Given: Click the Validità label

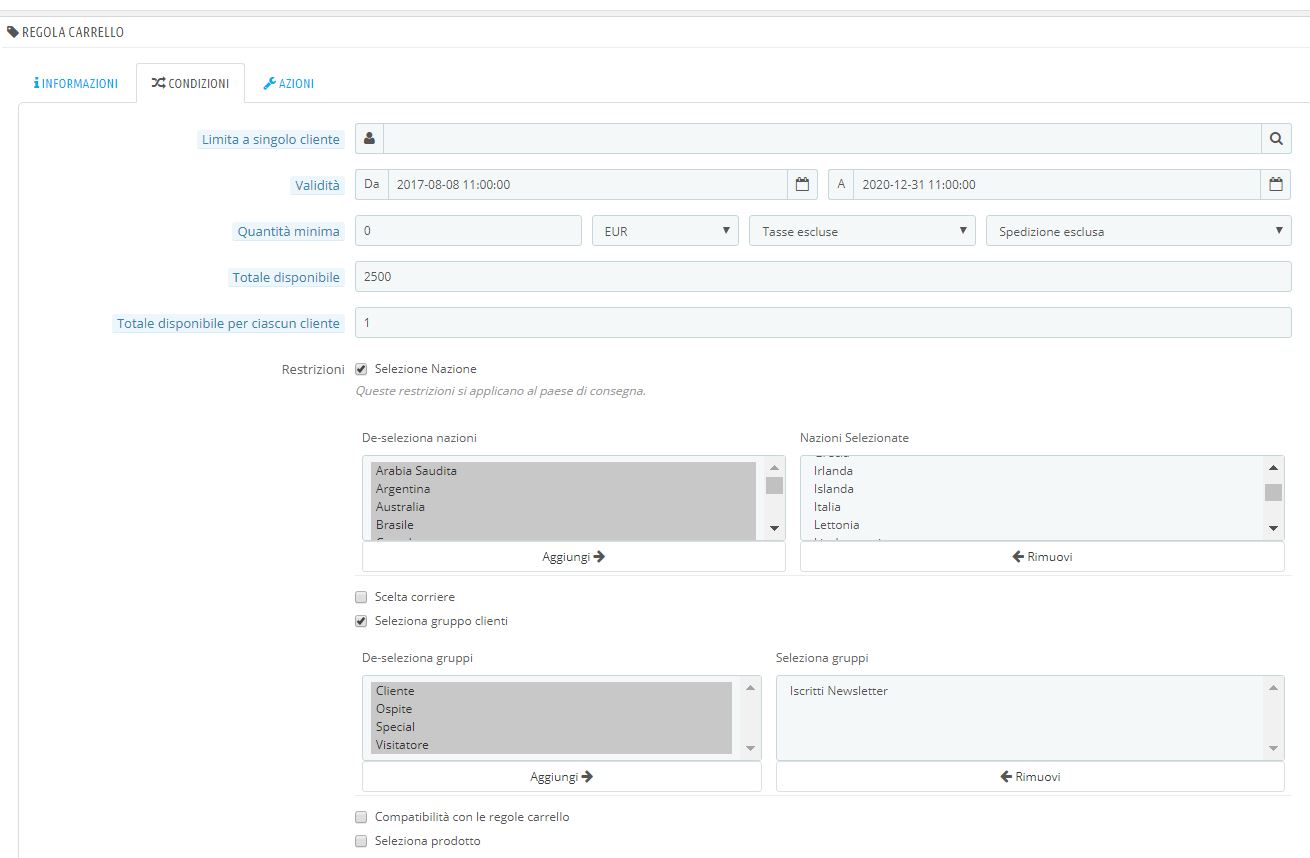Looking at the screenshot, I should [x=317, y=185].
